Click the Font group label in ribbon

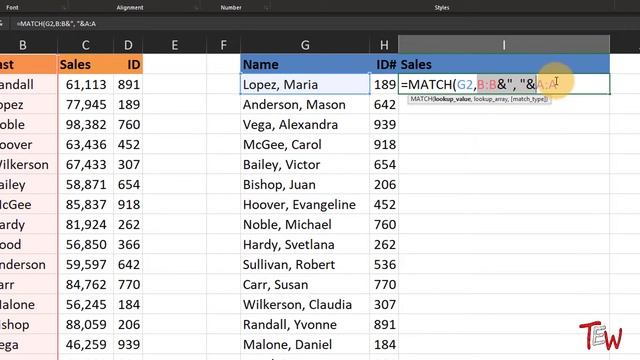(x=12, y=7)
